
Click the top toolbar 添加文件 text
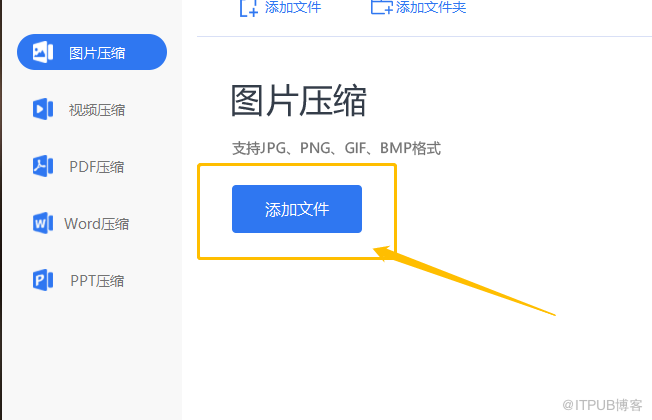tap(293, 7)
